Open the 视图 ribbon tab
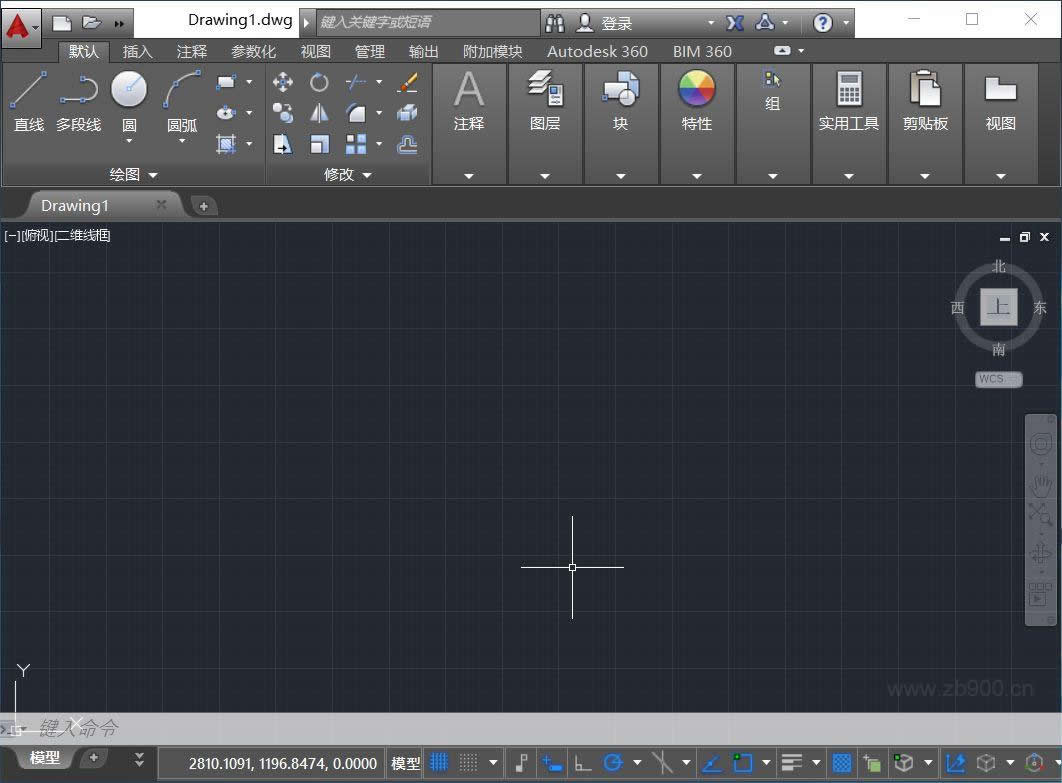1062x783 pixels. tap(315, 51)
